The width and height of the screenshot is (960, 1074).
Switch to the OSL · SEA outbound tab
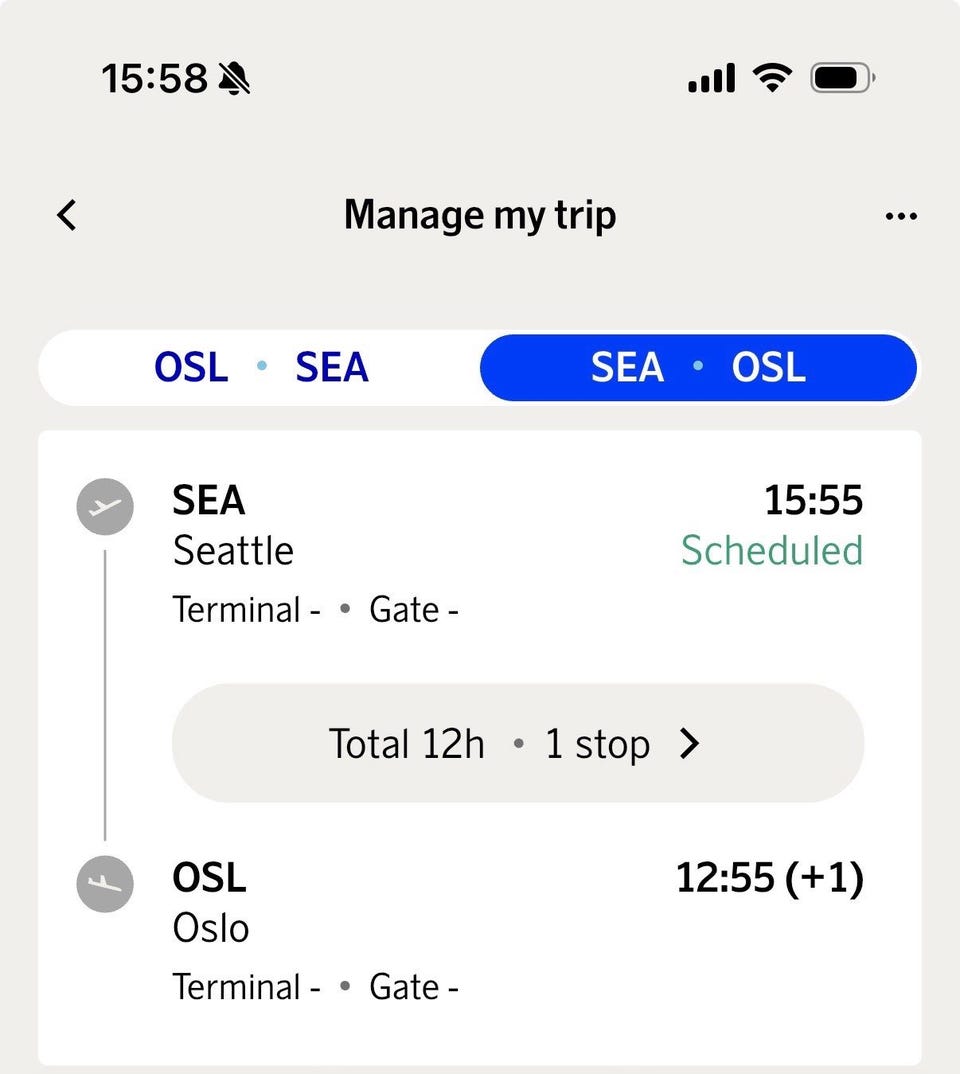point(261,367)
